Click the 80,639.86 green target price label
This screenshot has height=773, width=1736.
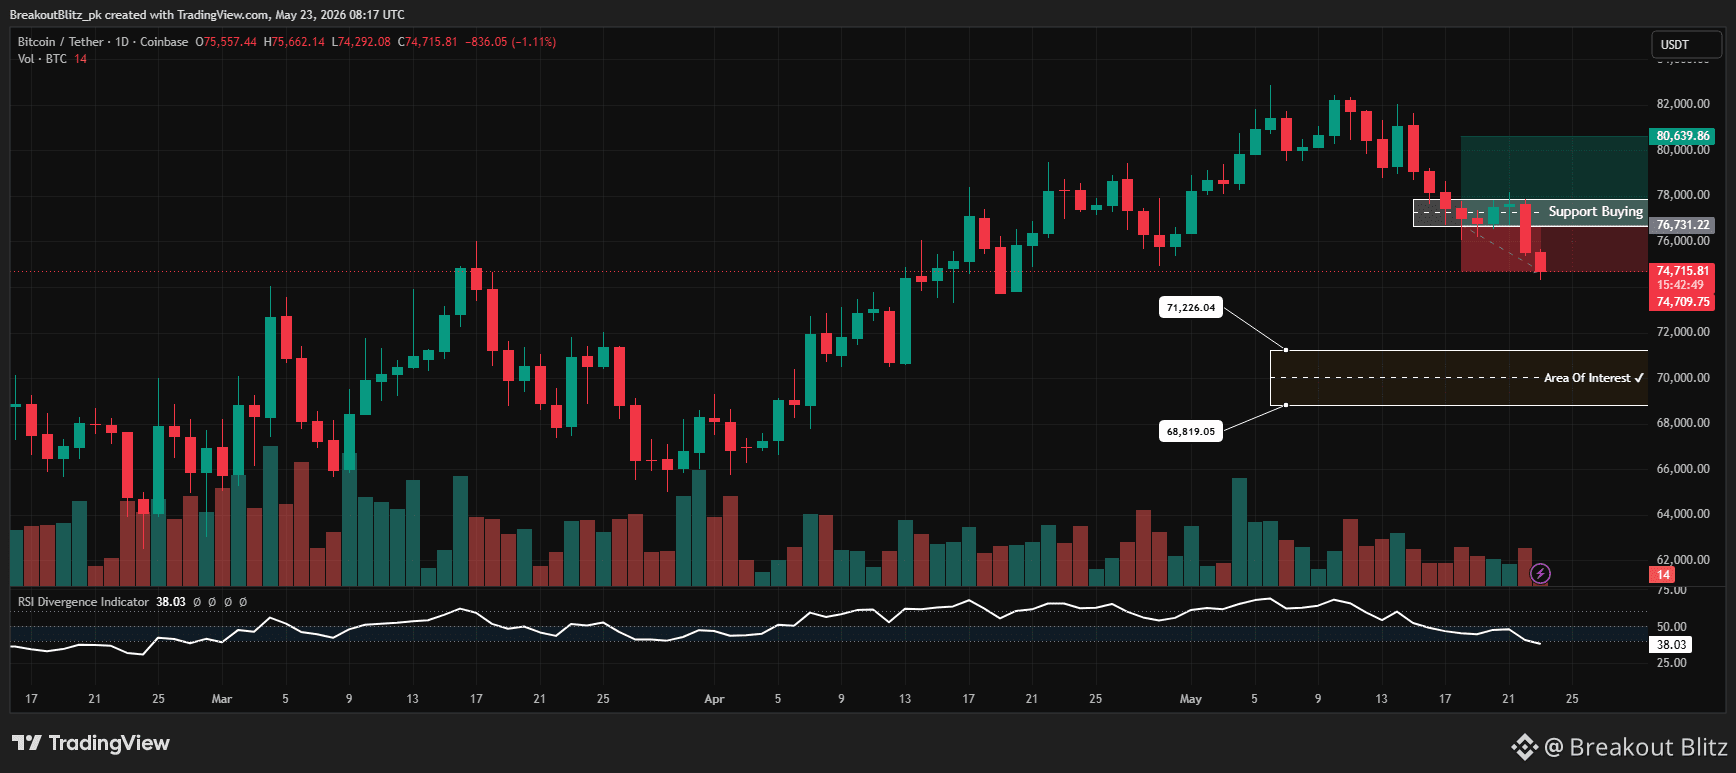(1683, 136)
